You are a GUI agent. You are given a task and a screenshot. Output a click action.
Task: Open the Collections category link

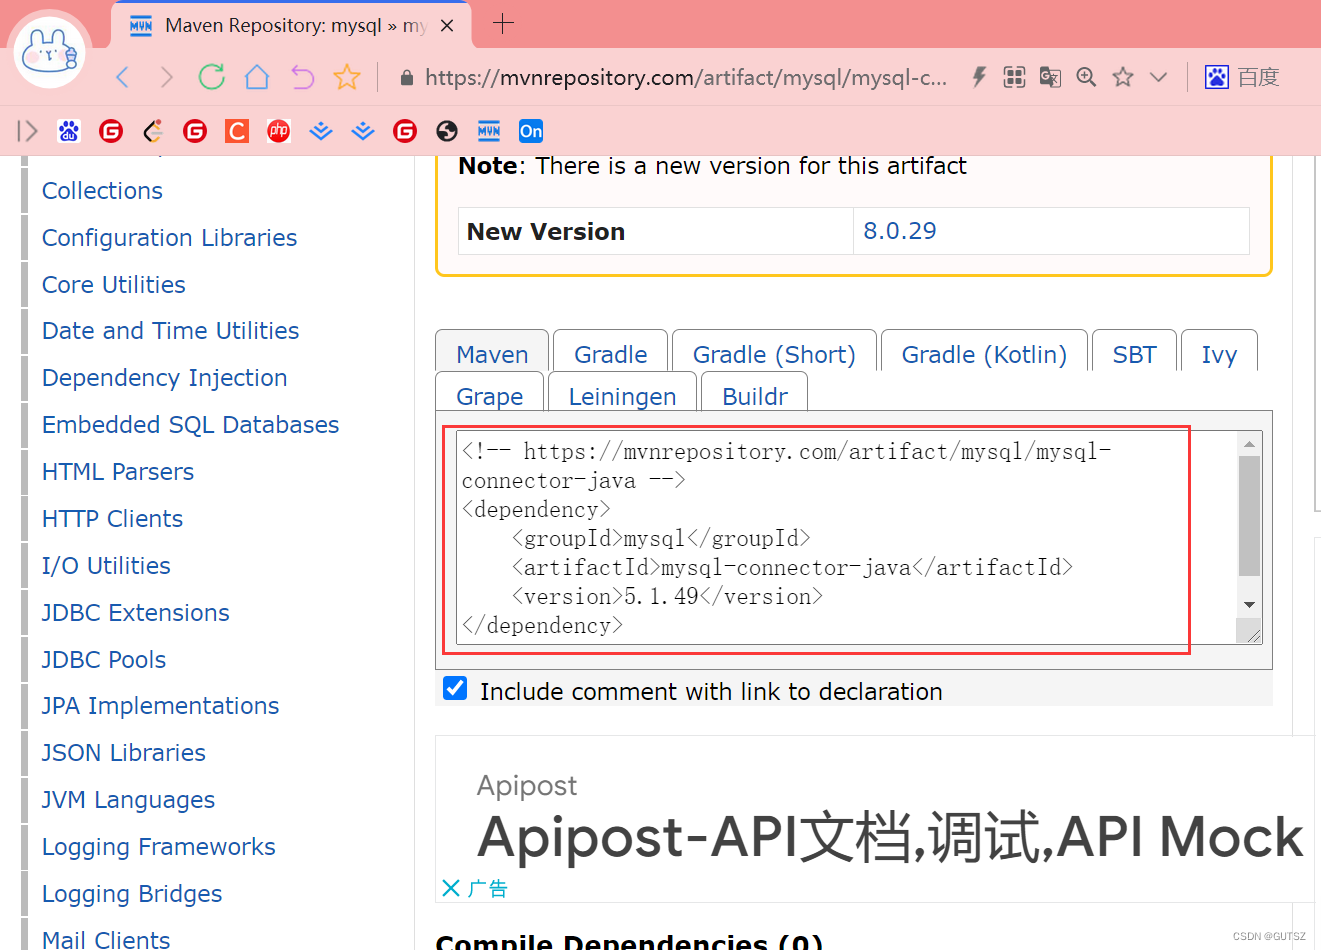(x=102, y=191)
